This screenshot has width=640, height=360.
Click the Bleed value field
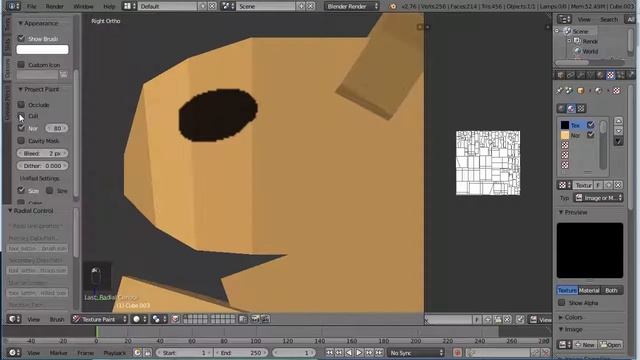click(42, 153)
